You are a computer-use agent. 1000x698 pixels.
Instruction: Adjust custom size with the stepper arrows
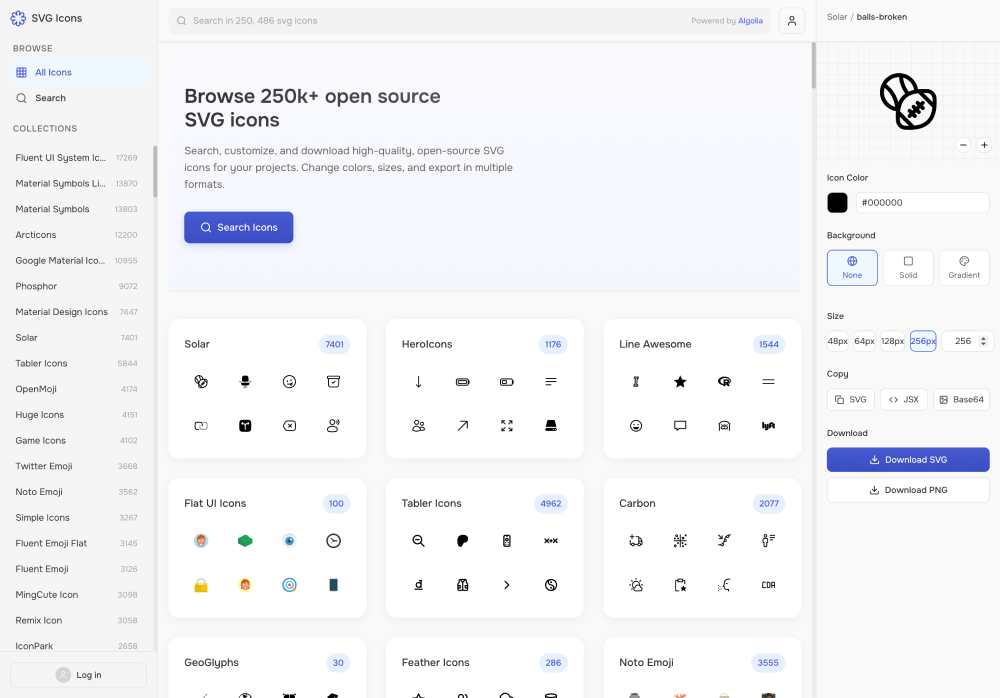983,341
